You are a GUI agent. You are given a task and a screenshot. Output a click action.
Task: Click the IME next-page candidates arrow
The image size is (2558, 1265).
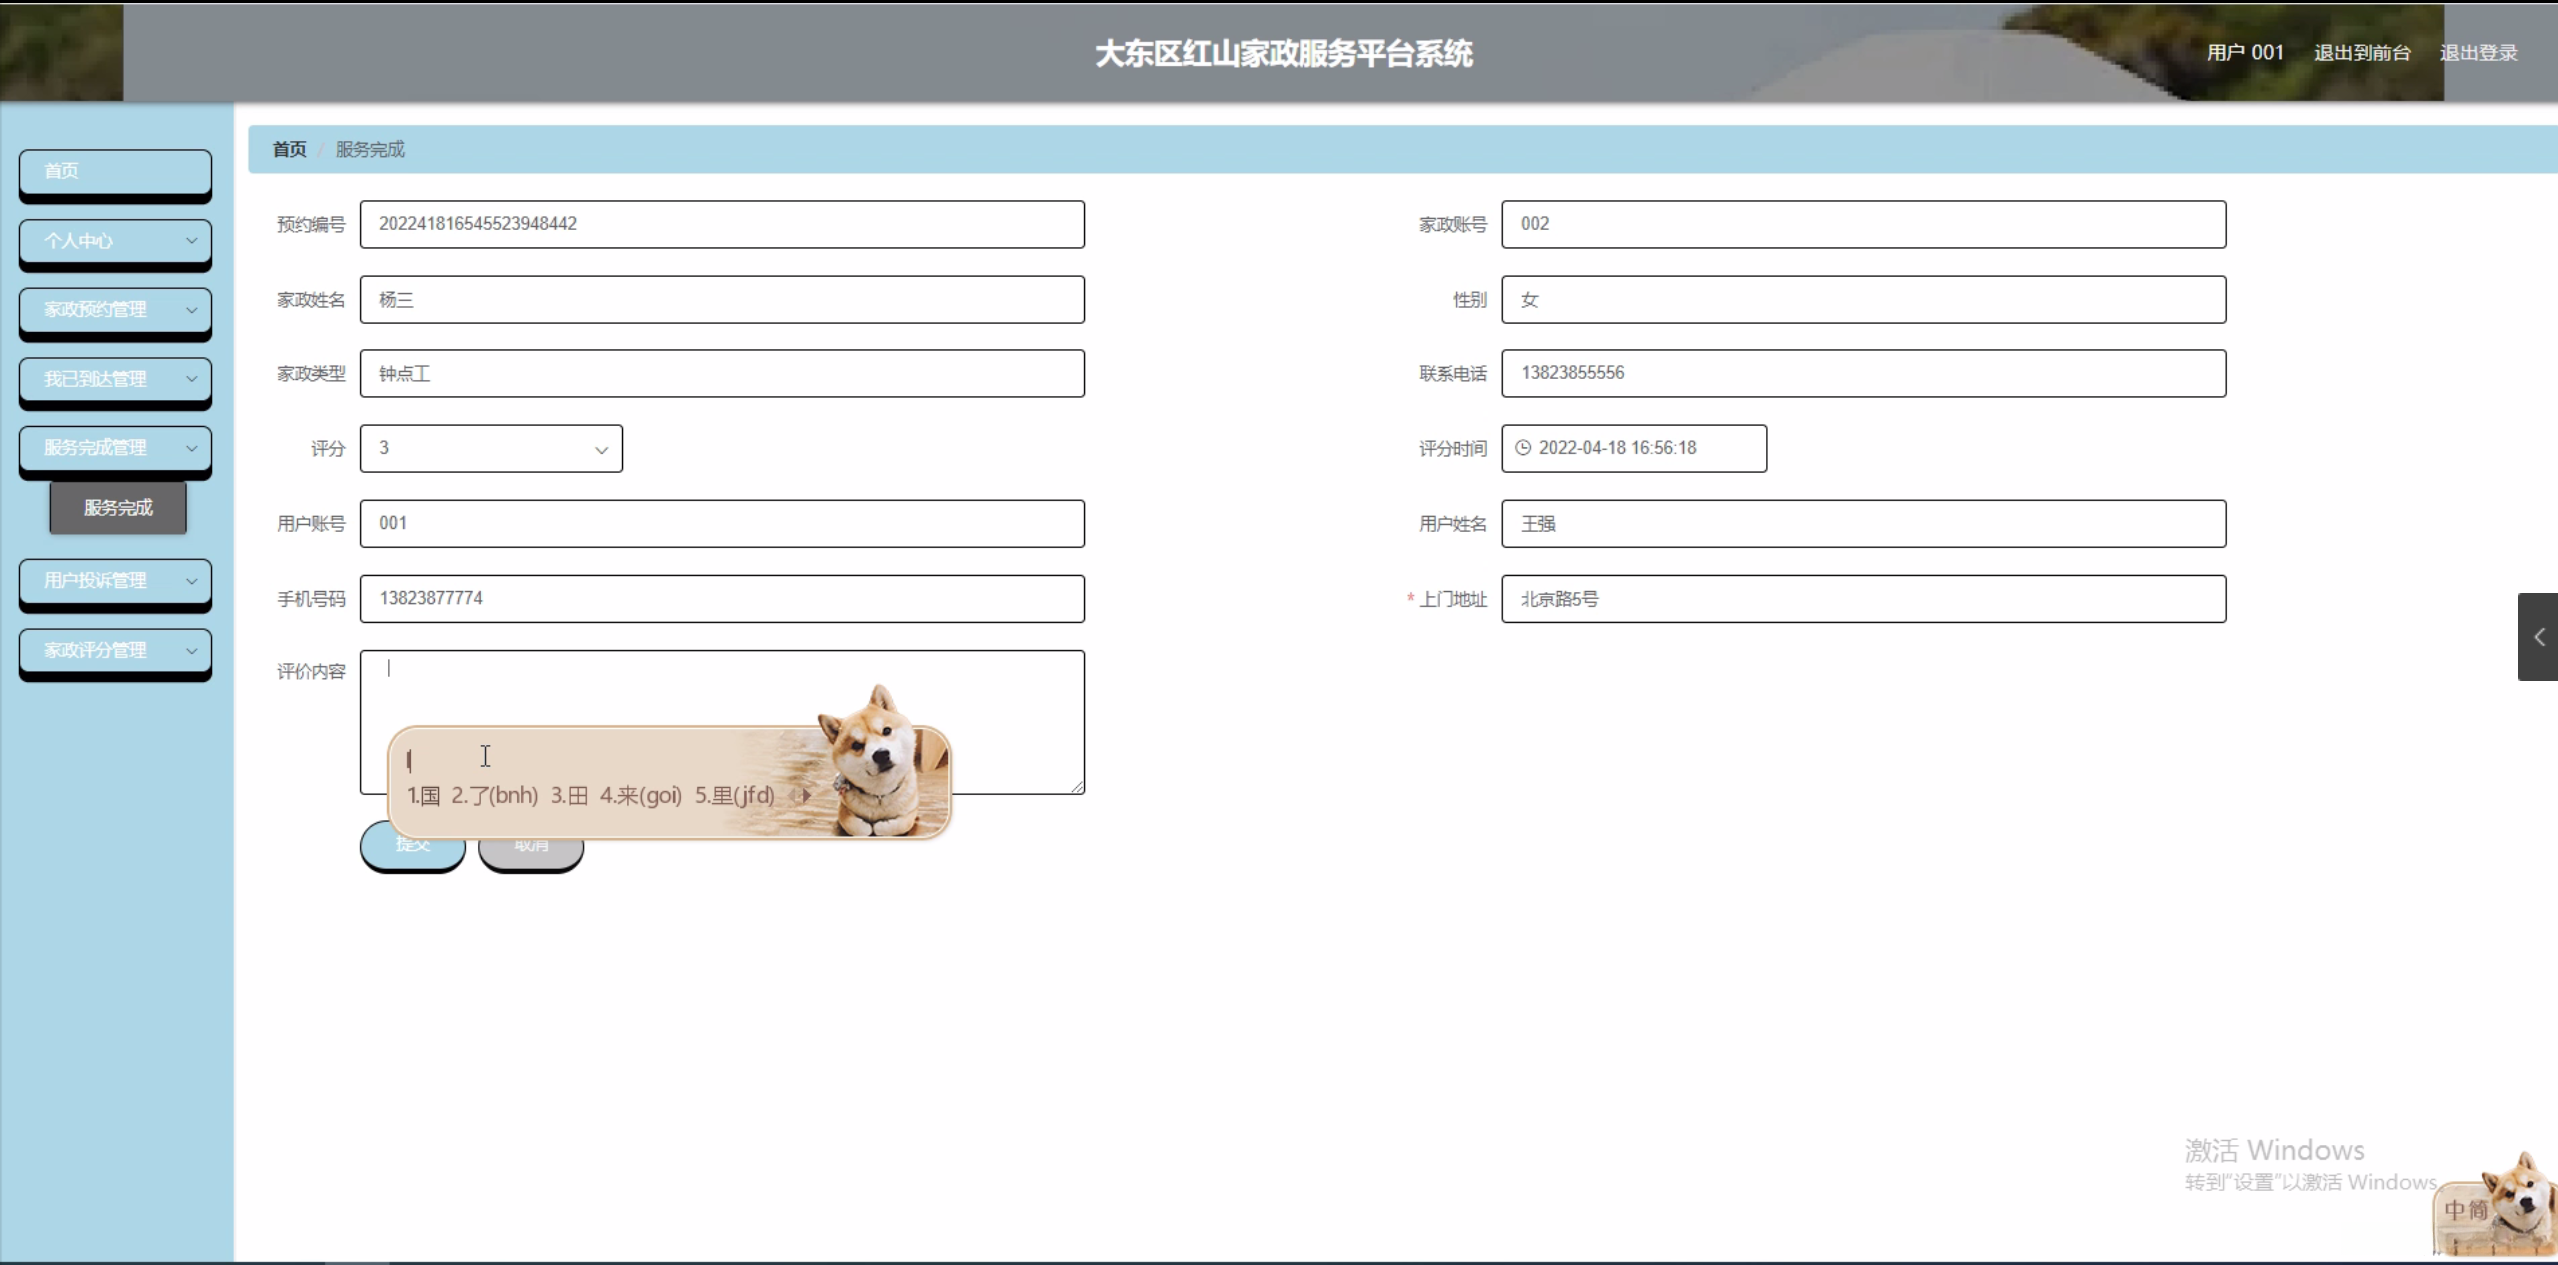(807, 796)
